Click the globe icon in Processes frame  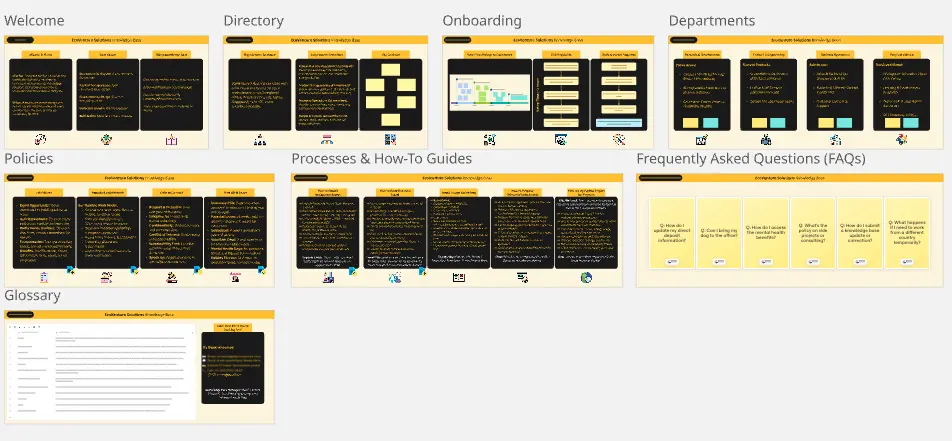pos(586,277)
